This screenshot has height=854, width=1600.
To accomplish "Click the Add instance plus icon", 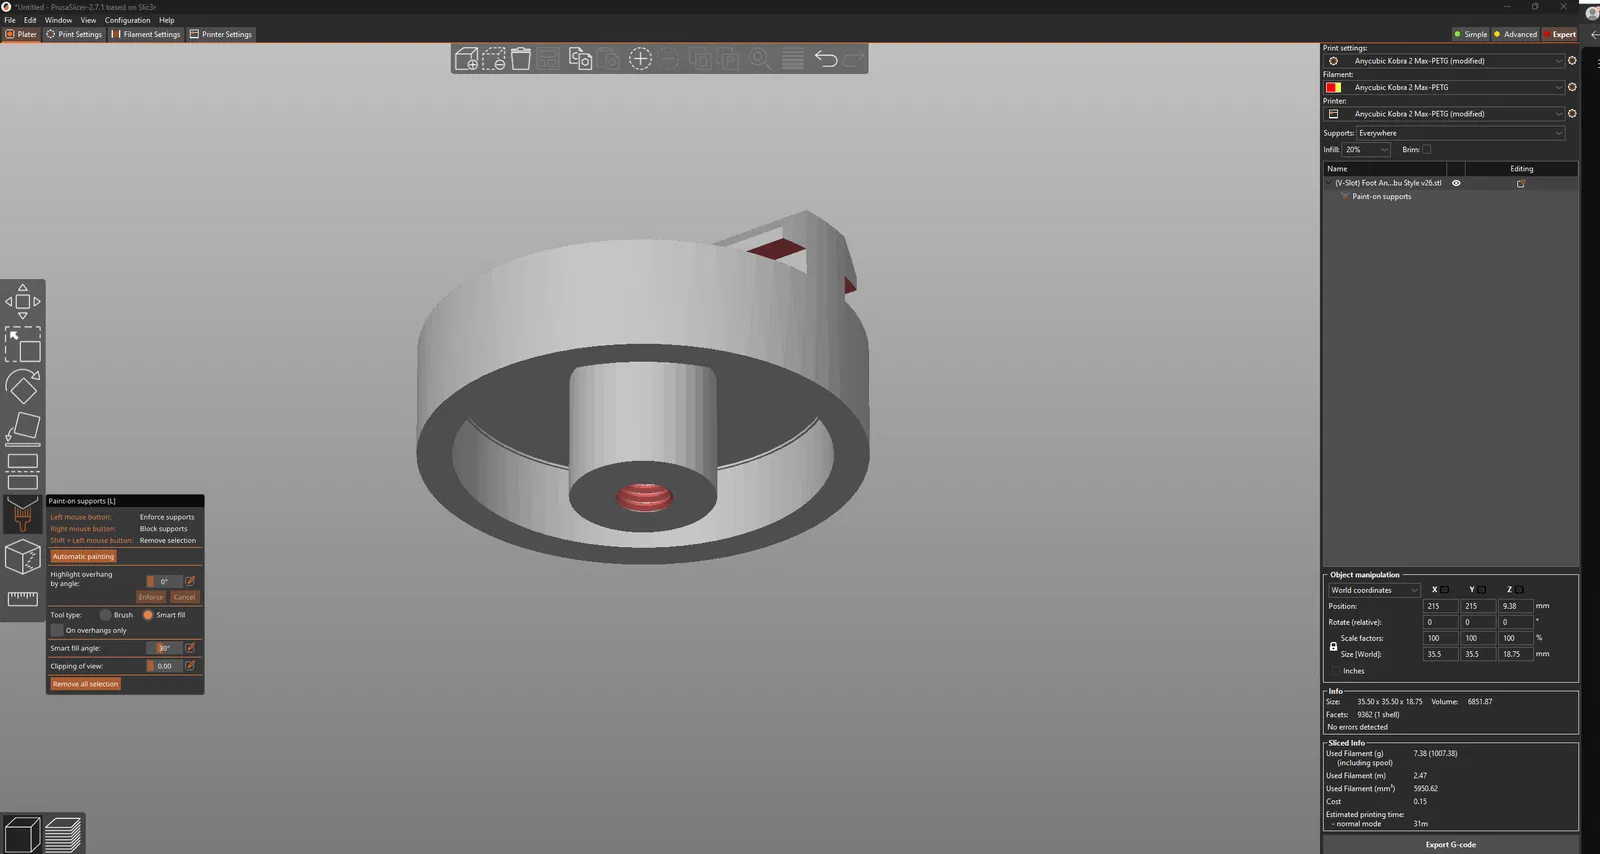I will (x=640, y=59).
